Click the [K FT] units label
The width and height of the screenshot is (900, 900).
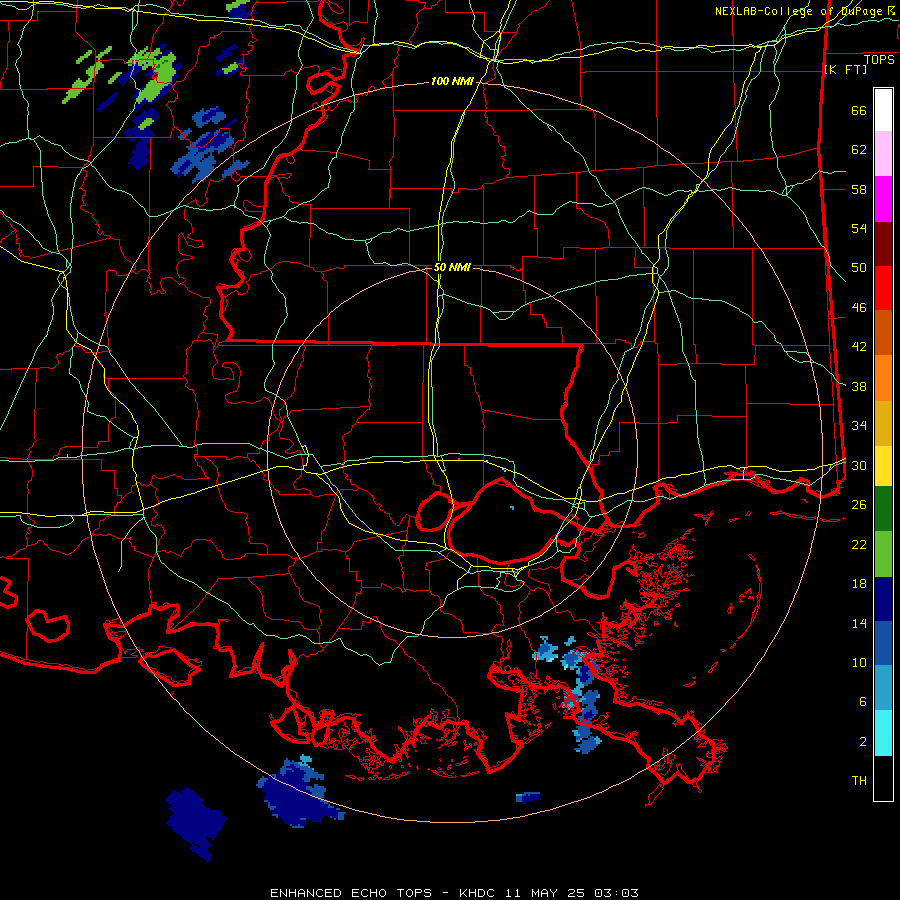tap(845, 69)
